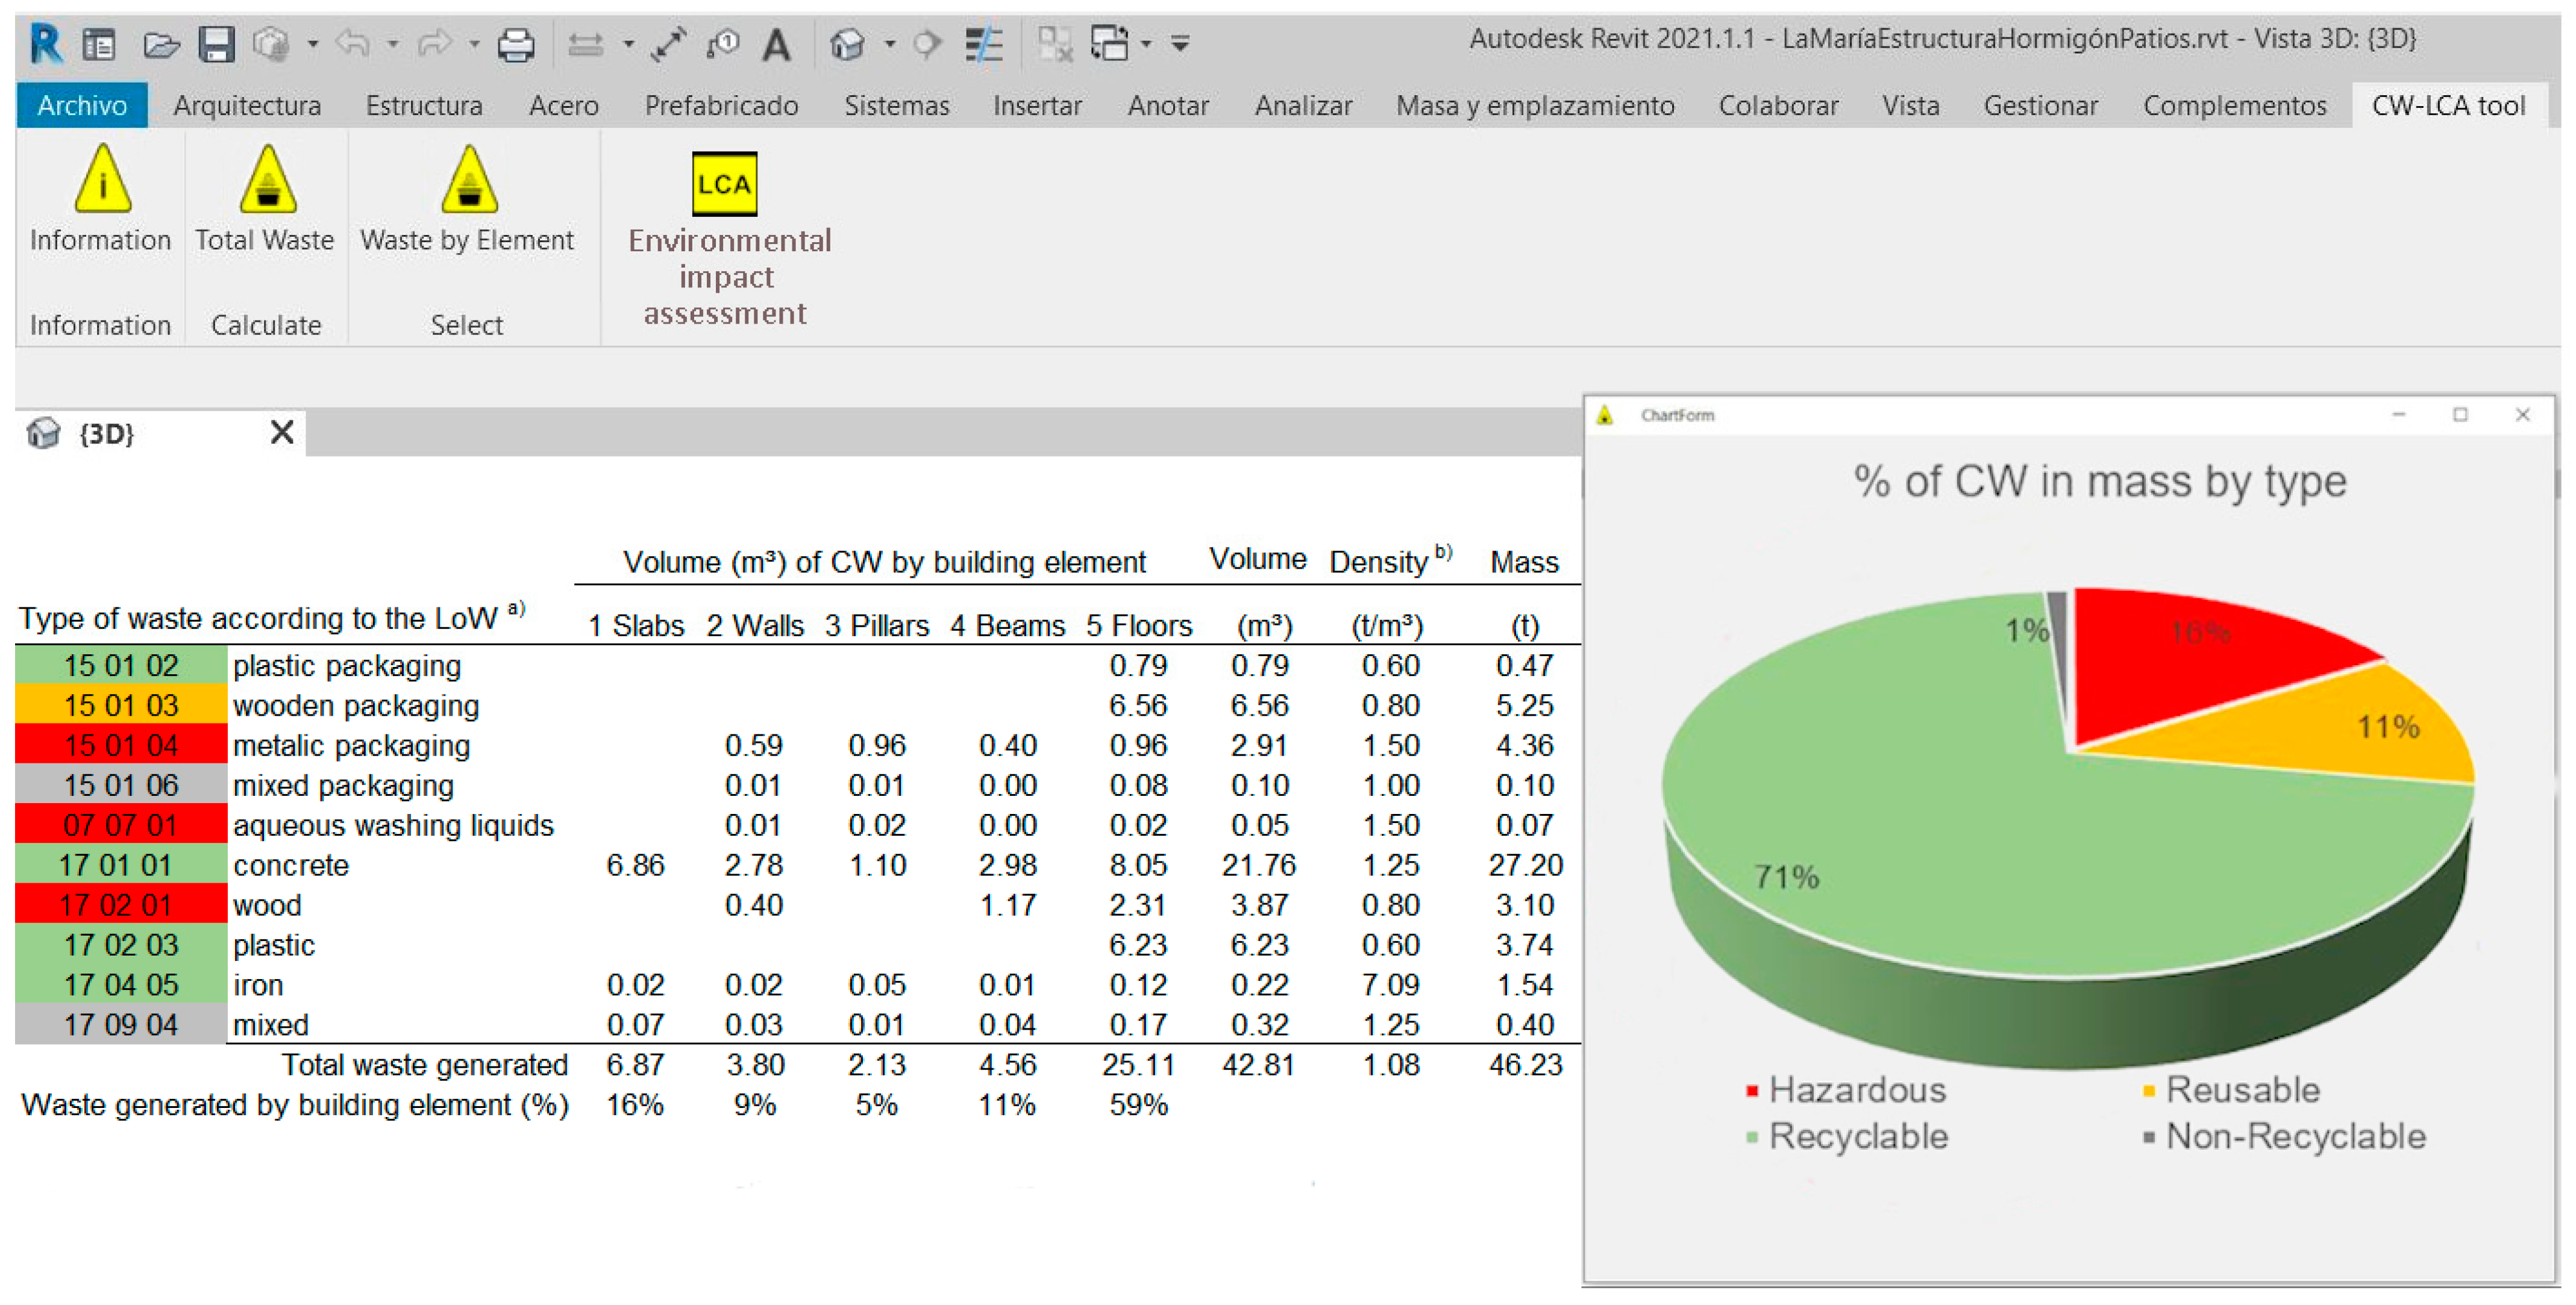Open Switch Windows dropdown arrow
Screen dimensions: 2576x1305
pos(1146,44)
